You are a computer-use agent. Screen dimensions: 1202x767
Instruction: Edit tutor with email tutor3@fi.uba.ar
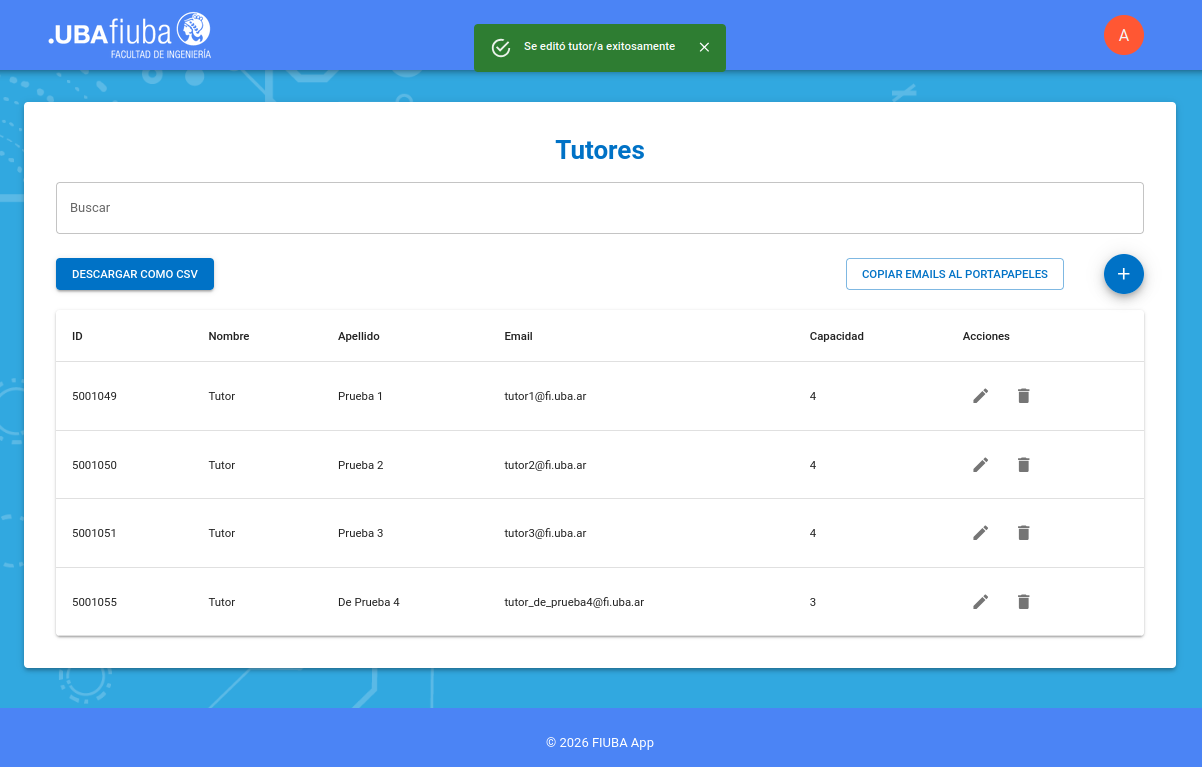tap(980, 533)
